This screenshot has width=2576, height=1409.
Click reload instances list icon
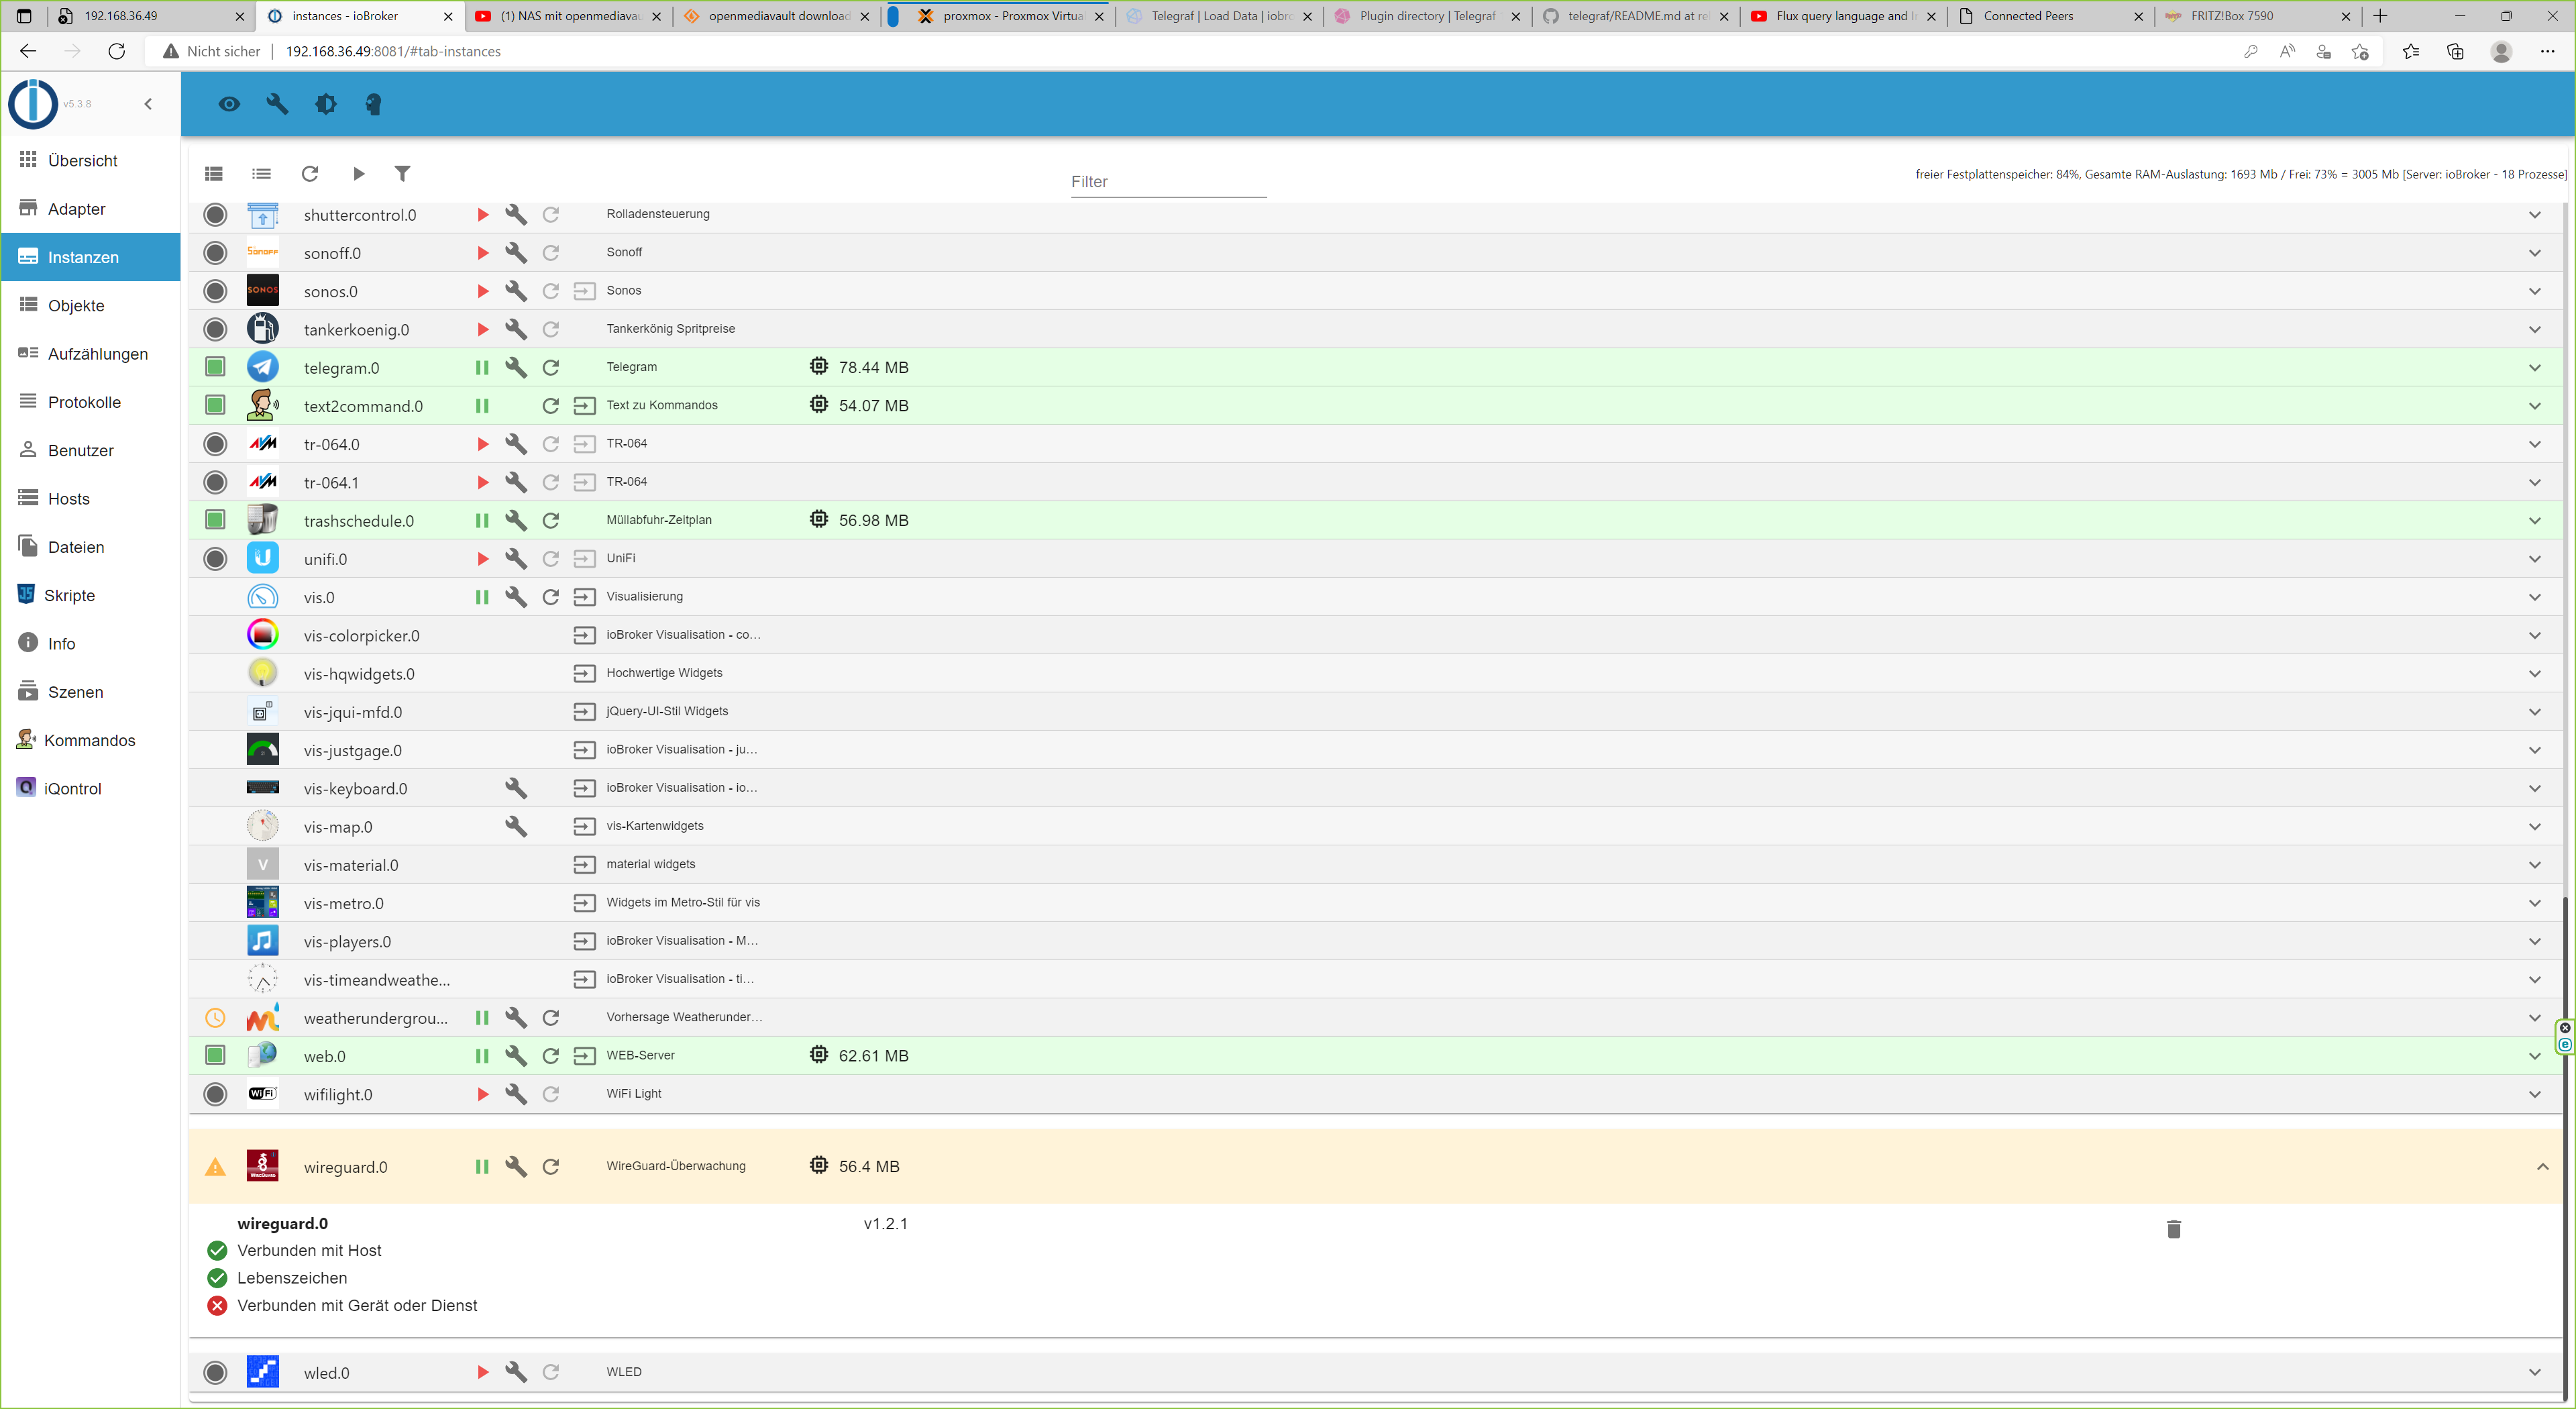(310, 174)
